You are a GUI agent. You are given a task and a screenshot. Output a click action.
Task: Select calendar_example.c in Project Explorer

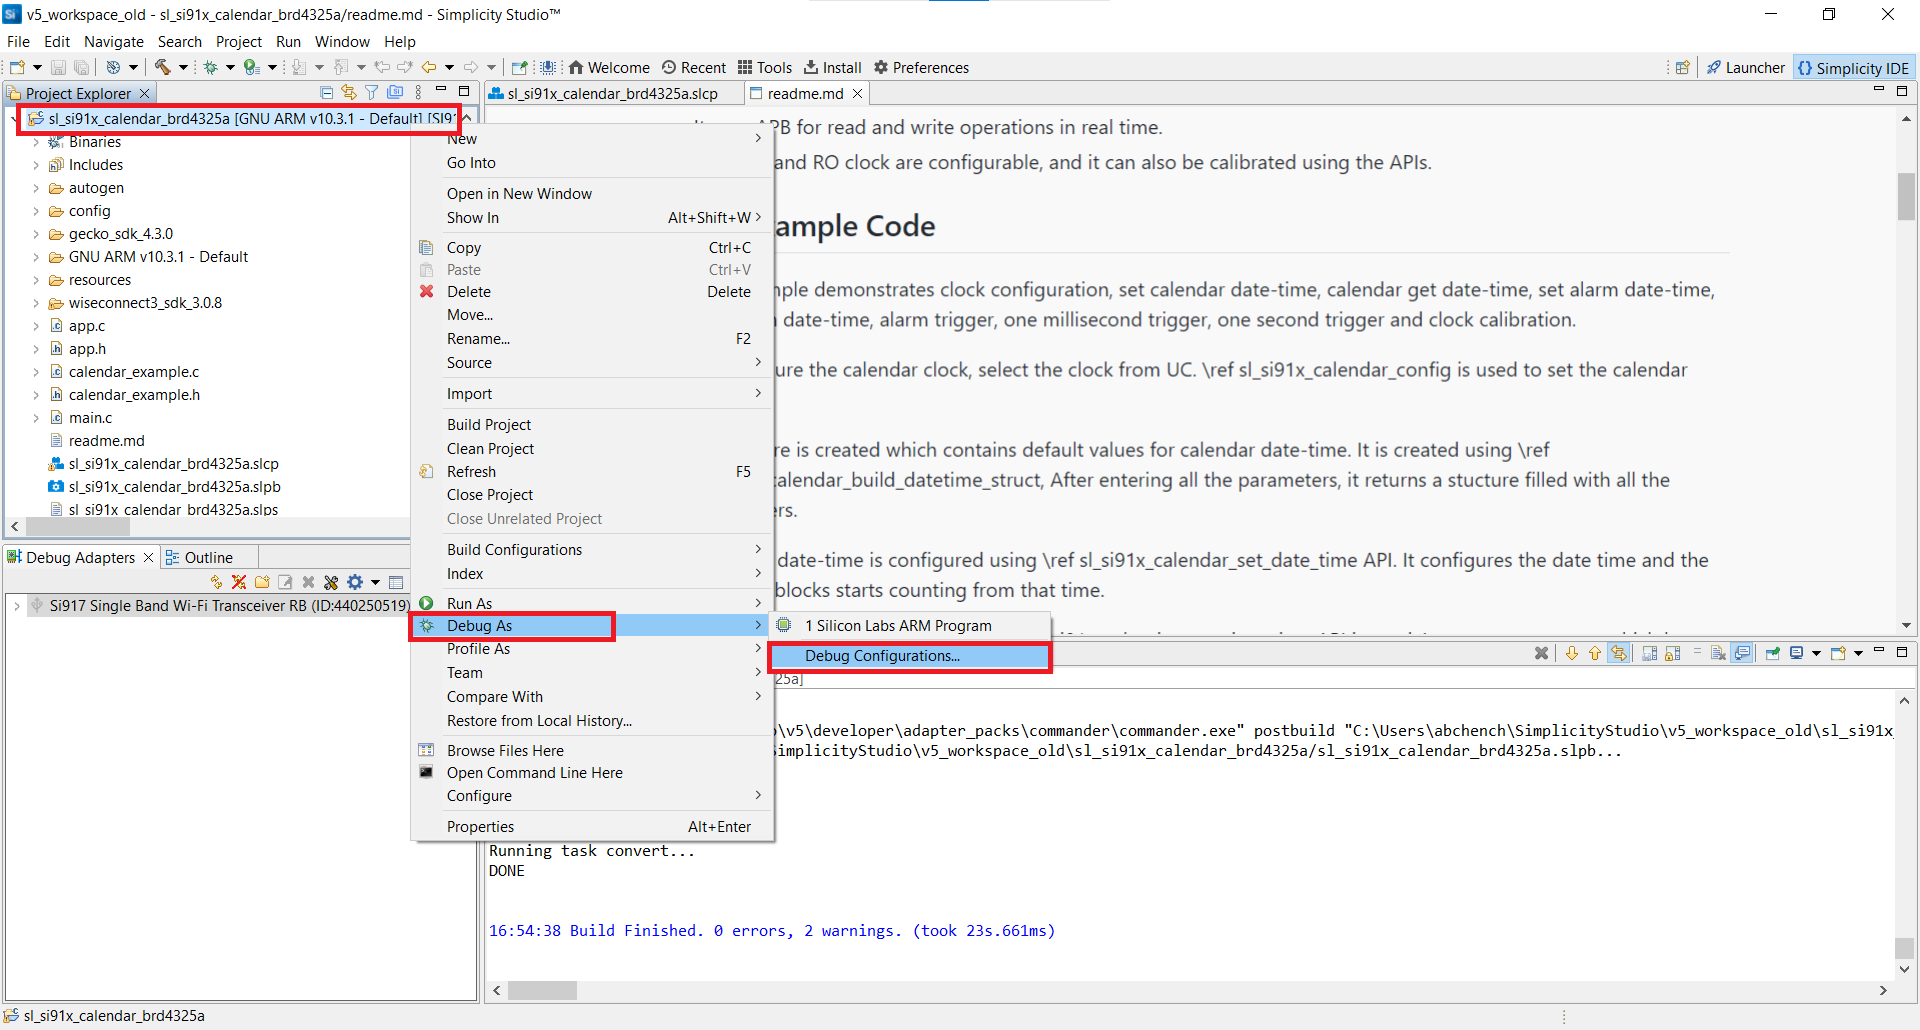pos(133,372)
